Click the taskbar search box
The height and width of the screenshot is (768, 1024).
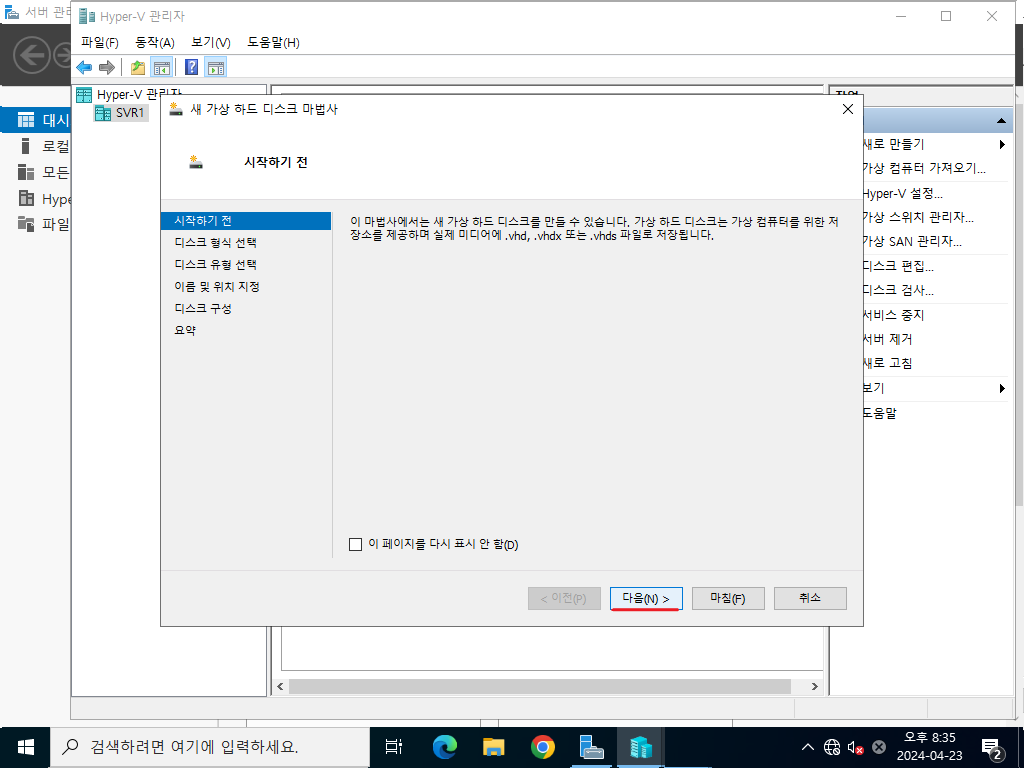coord(210,747)
